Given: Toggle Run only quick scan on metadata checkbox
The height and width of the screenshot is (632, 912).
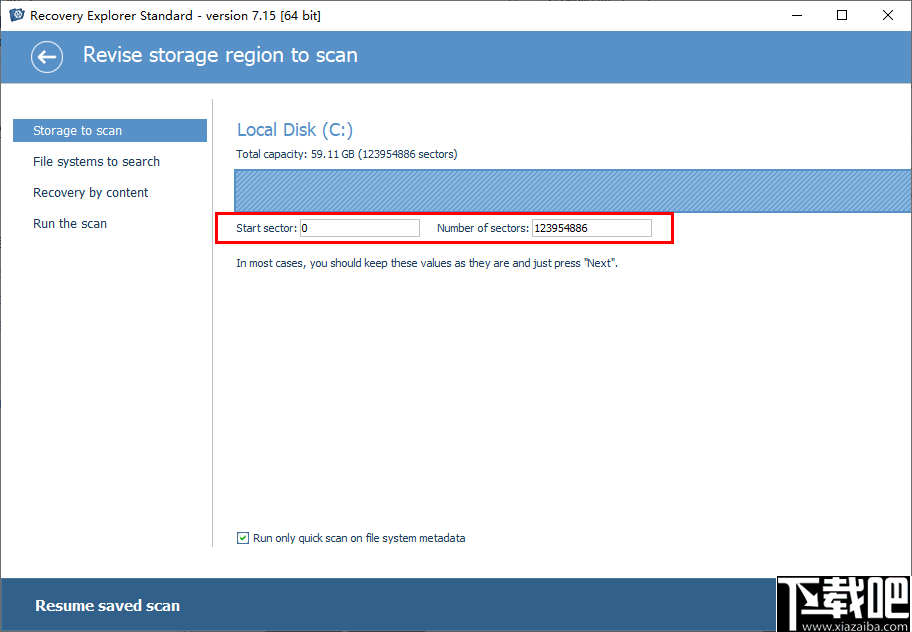Looking at the screenshot, I should pos(243,538).
